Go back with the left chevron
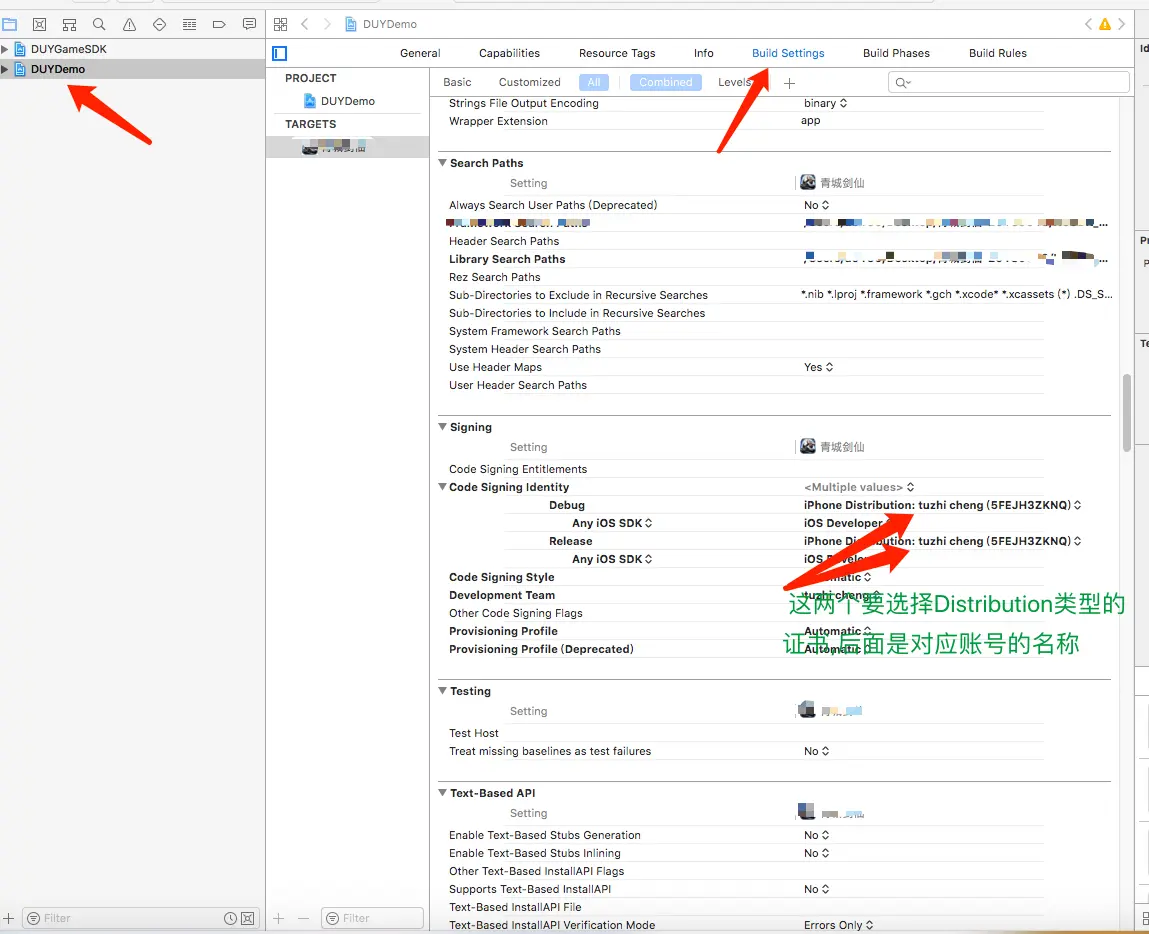This screenshot has width=1149, height=934. [305, 24]
